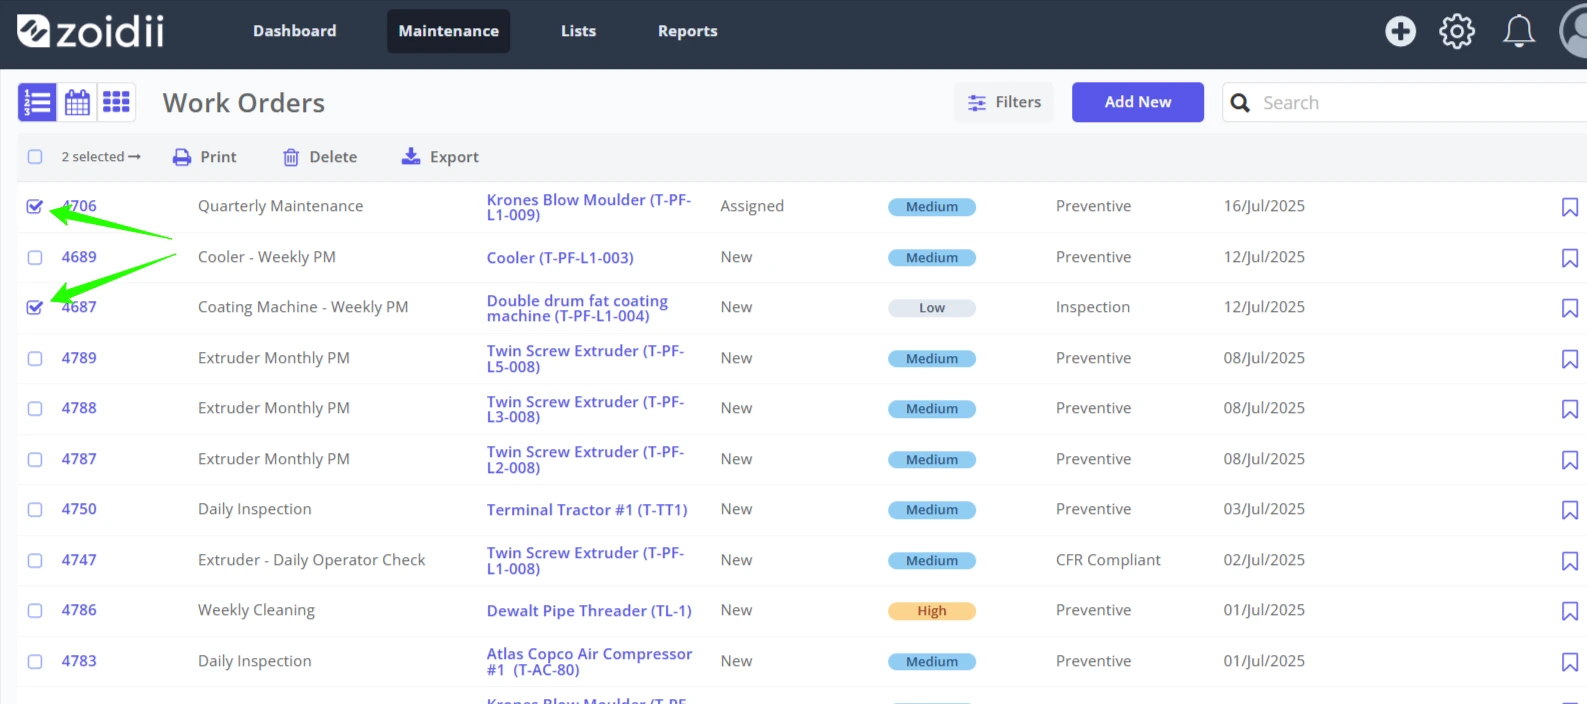1587x704 pixels.
Task: Click the High priority badge
Action: coord(932,611)
